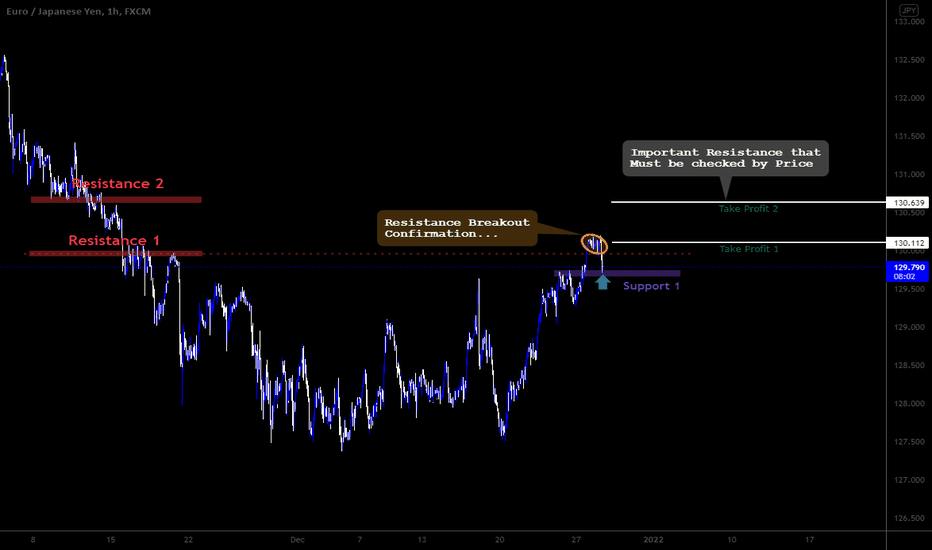
Task: Click the 133.000 price axis value
Action: 909,22
